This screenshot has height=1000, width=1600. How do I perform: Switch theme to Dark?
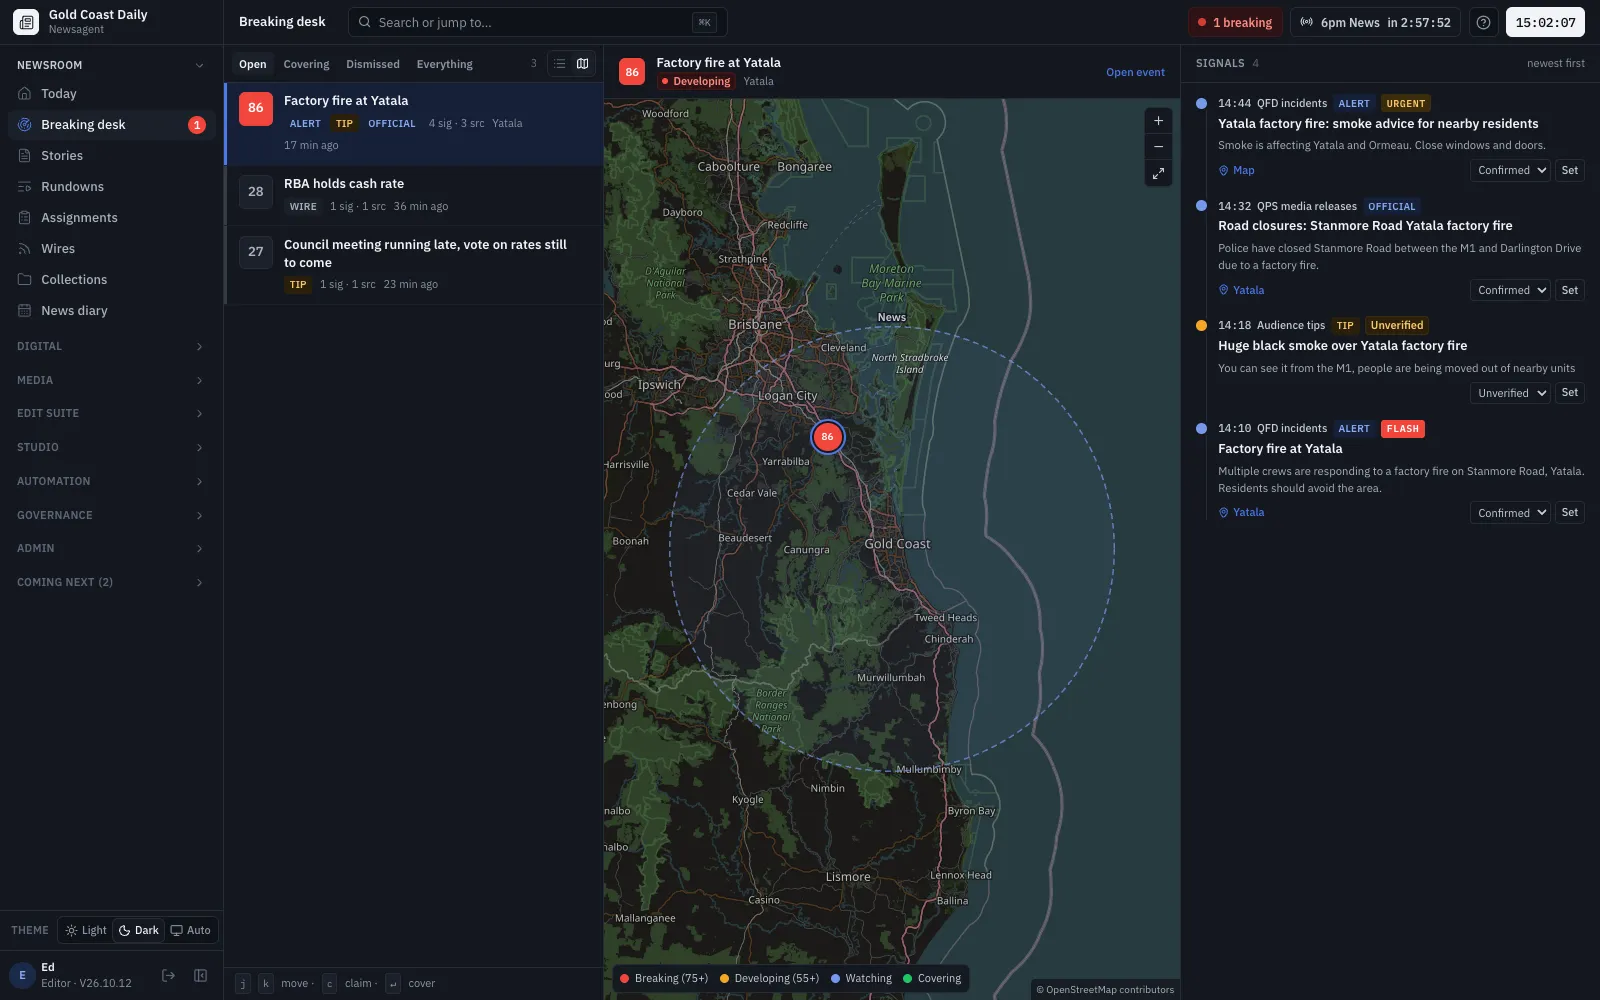coord(139,931)
